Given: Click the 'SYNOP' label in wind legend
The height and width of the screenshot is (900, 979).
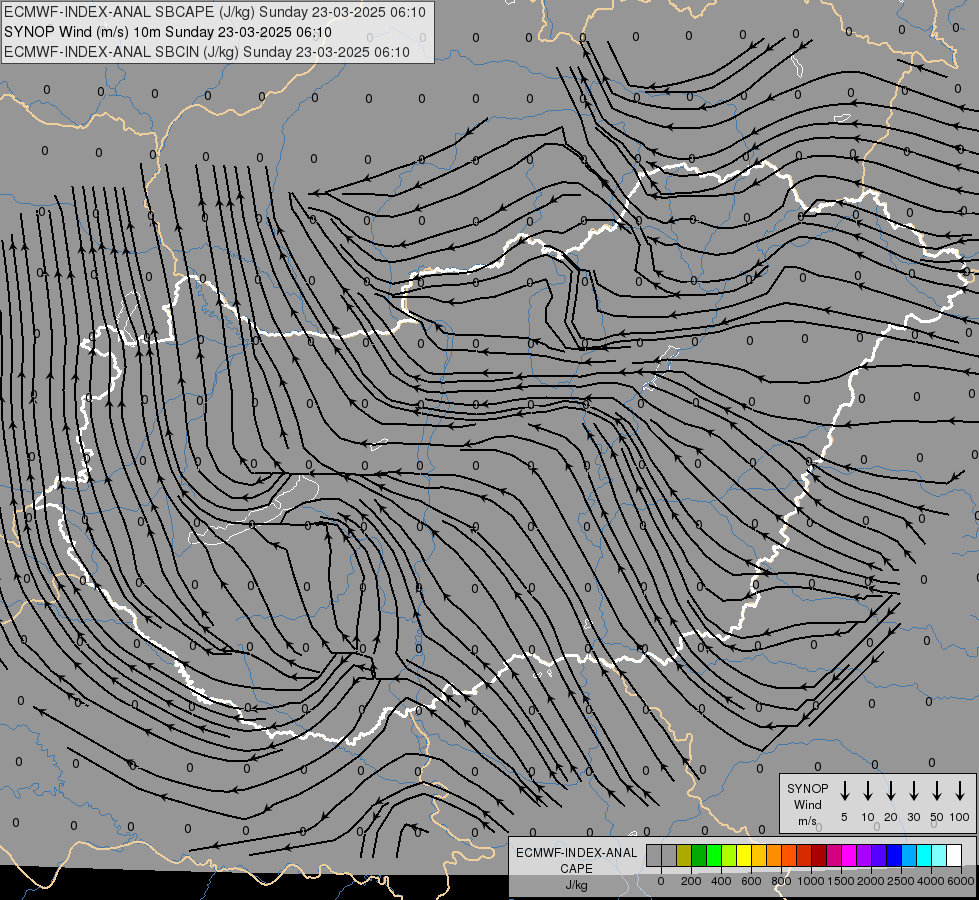Looking at the screenshot, I should tap(807, 789).
